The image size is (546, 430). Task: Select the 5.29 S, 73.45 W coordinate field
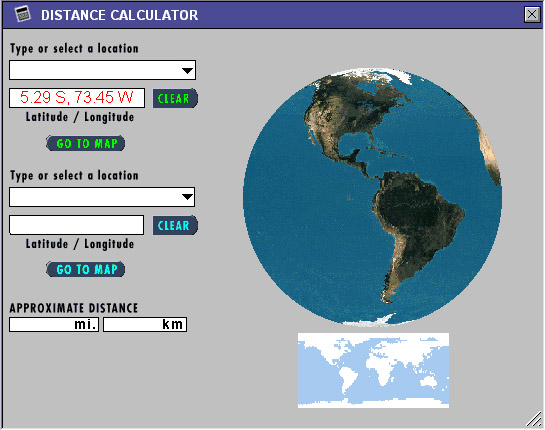[x=77, y=98]
